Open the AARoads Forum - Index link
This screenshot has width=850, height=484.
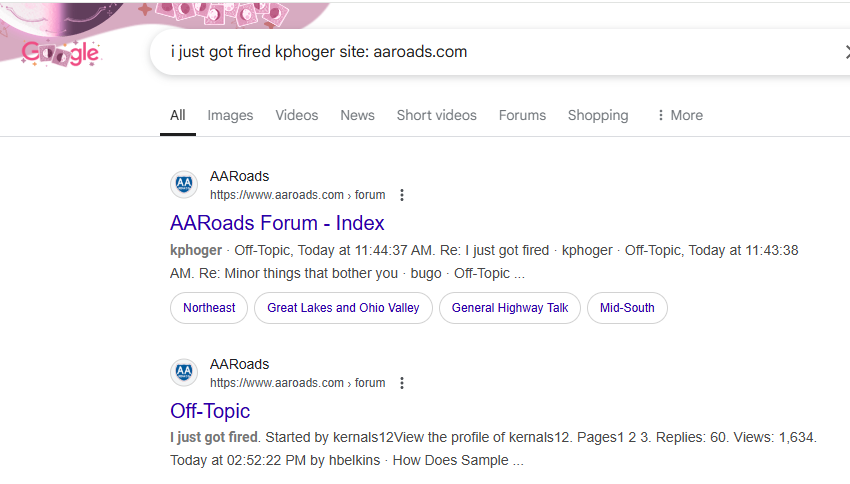[x=277, y=223]
